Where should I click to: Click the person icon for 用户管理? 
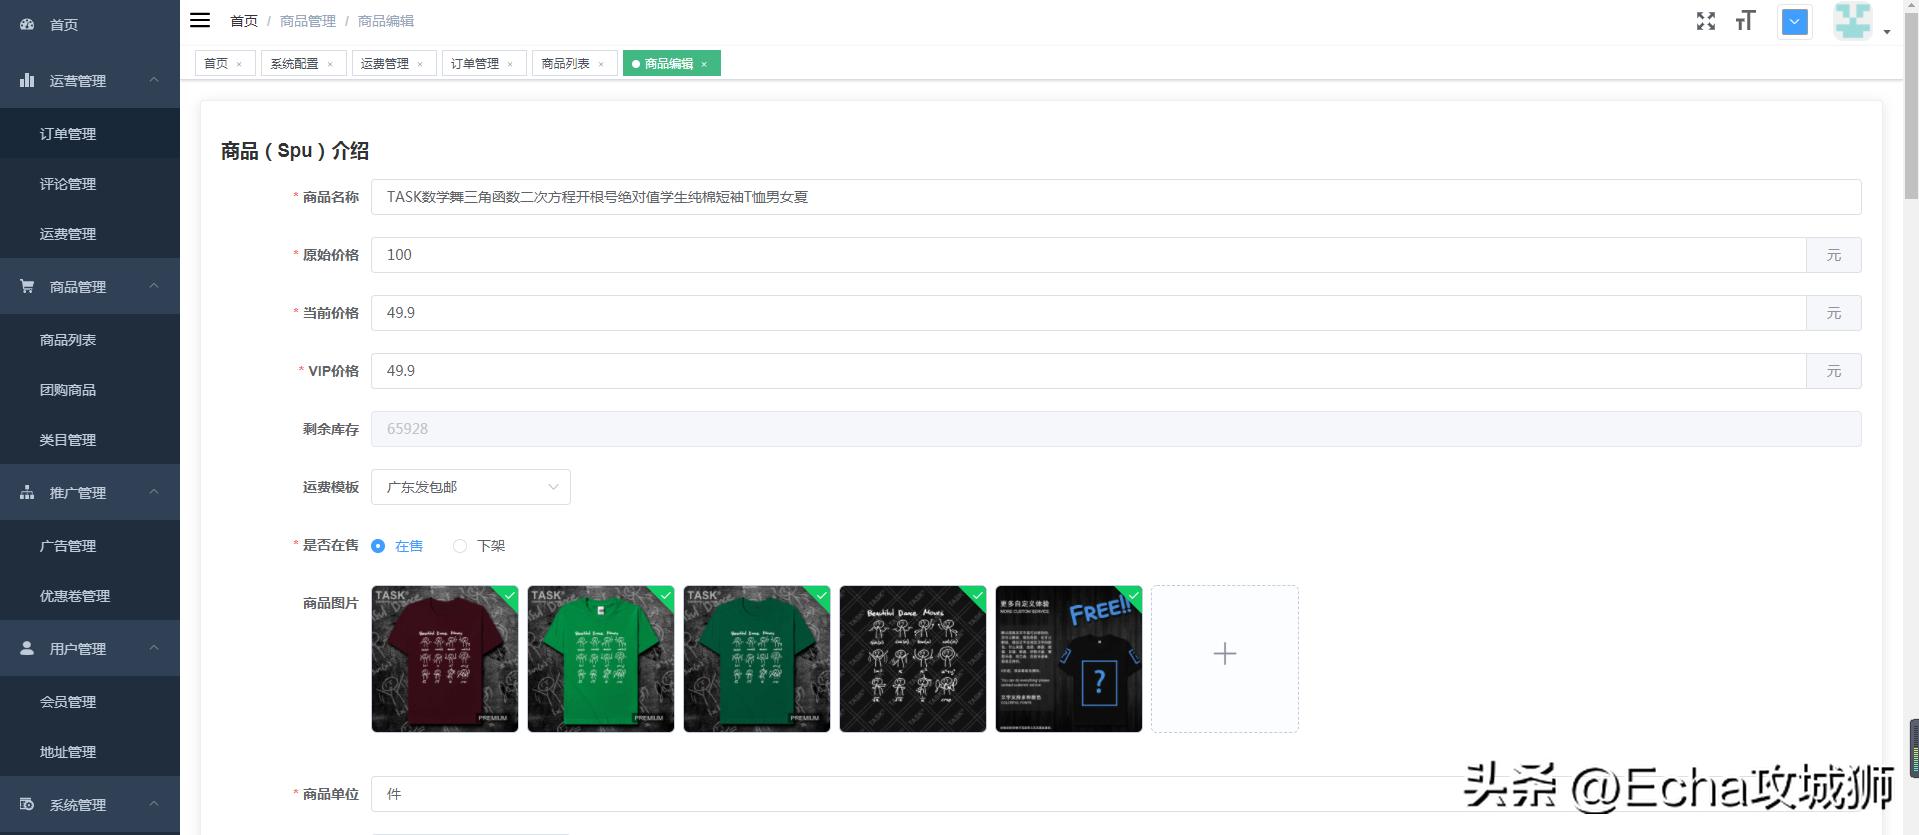click(x=27, y=648)
